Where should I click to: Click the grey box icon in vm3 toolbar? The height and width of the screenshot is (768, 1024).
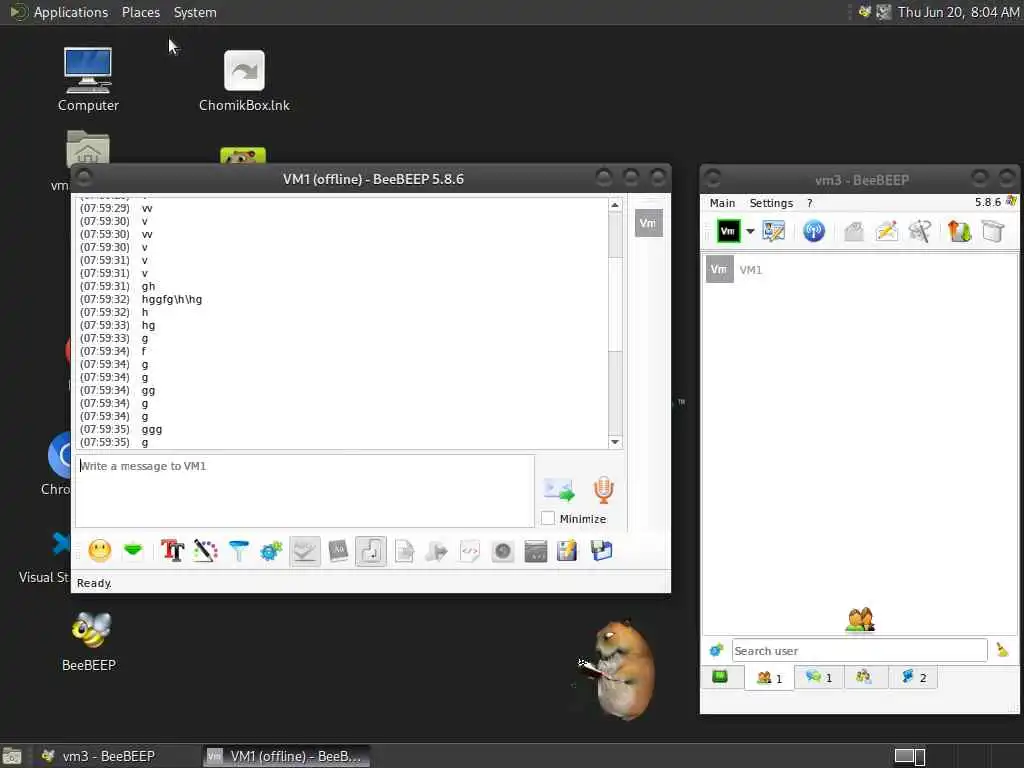click(993, 231)
